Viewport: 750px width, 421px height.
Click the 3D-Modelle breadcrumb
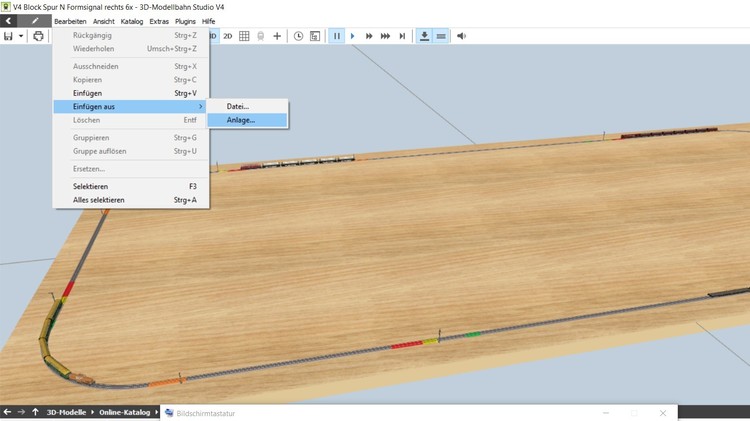[x=66, y=412]
